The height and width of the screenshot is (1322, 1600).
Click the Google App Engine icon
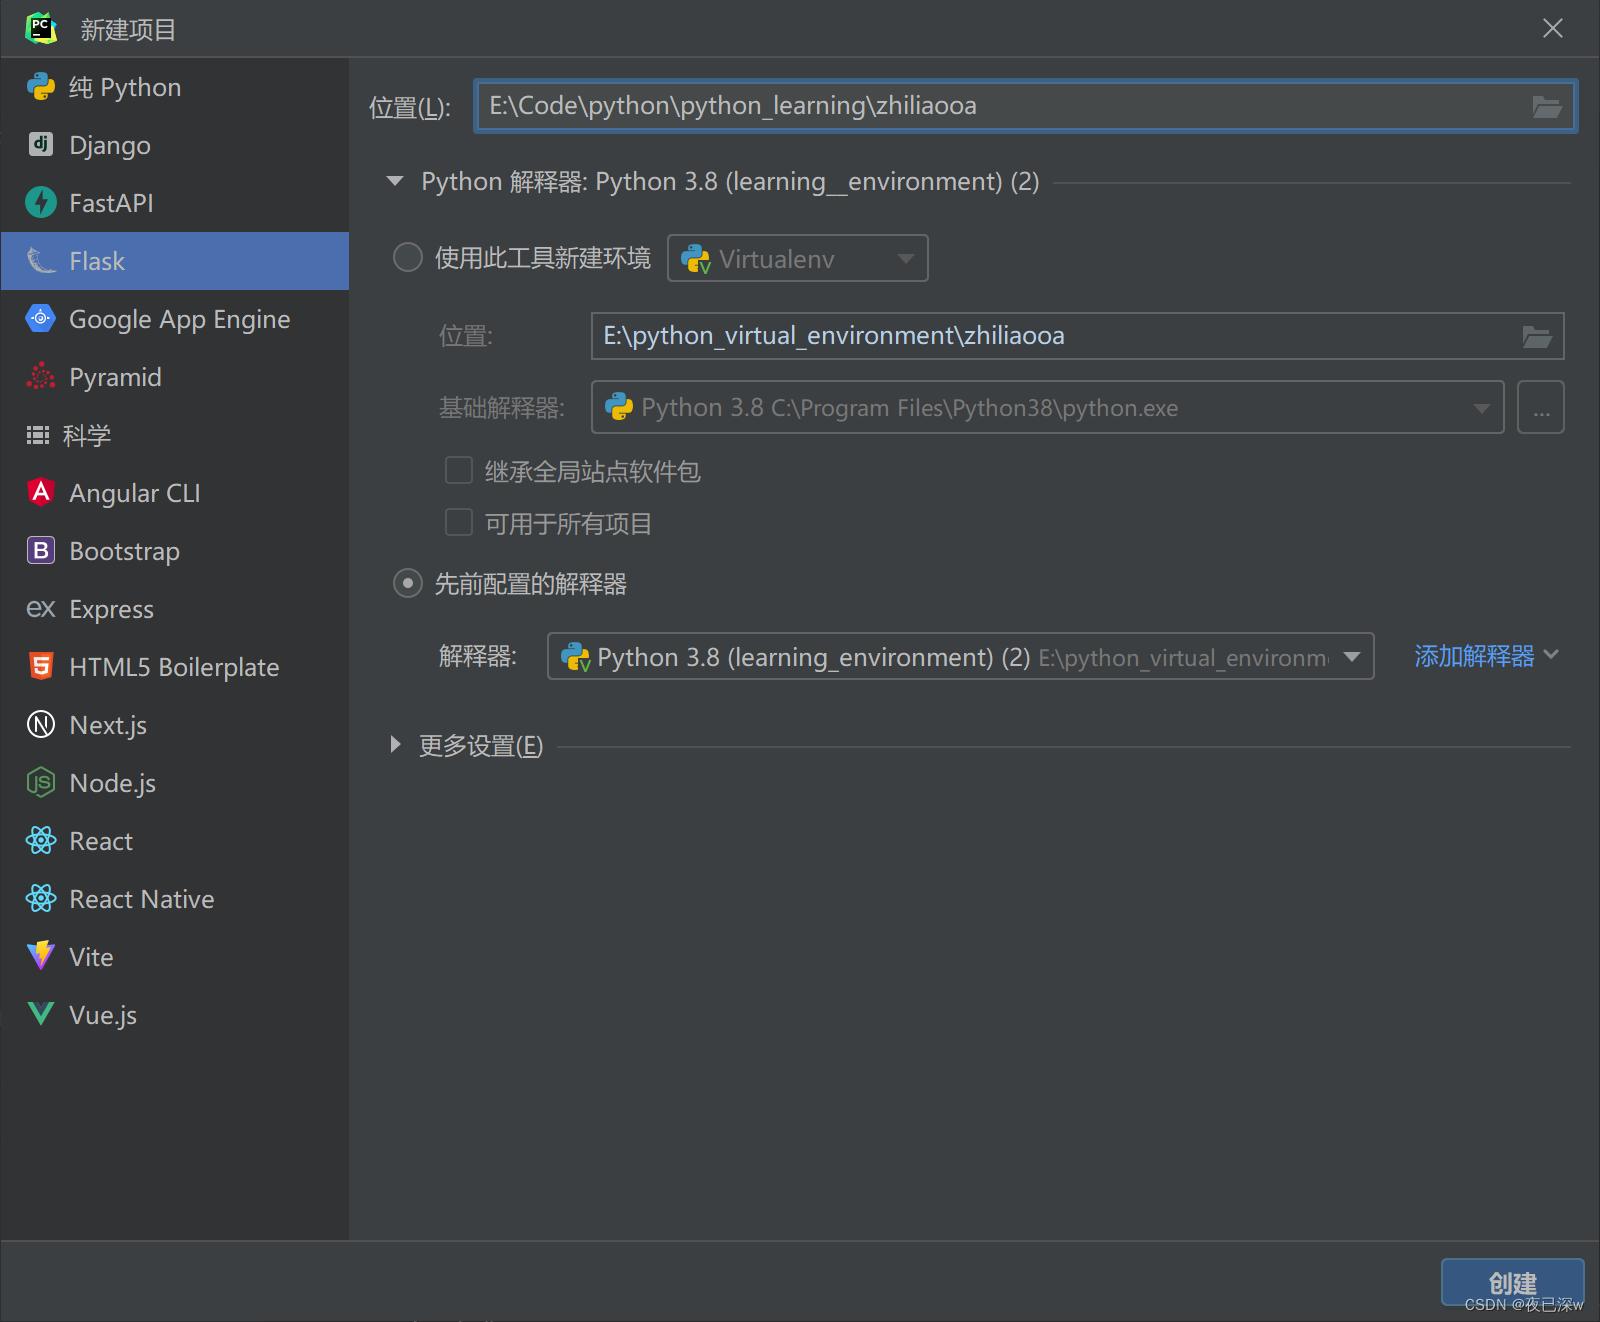pos(41,318)
